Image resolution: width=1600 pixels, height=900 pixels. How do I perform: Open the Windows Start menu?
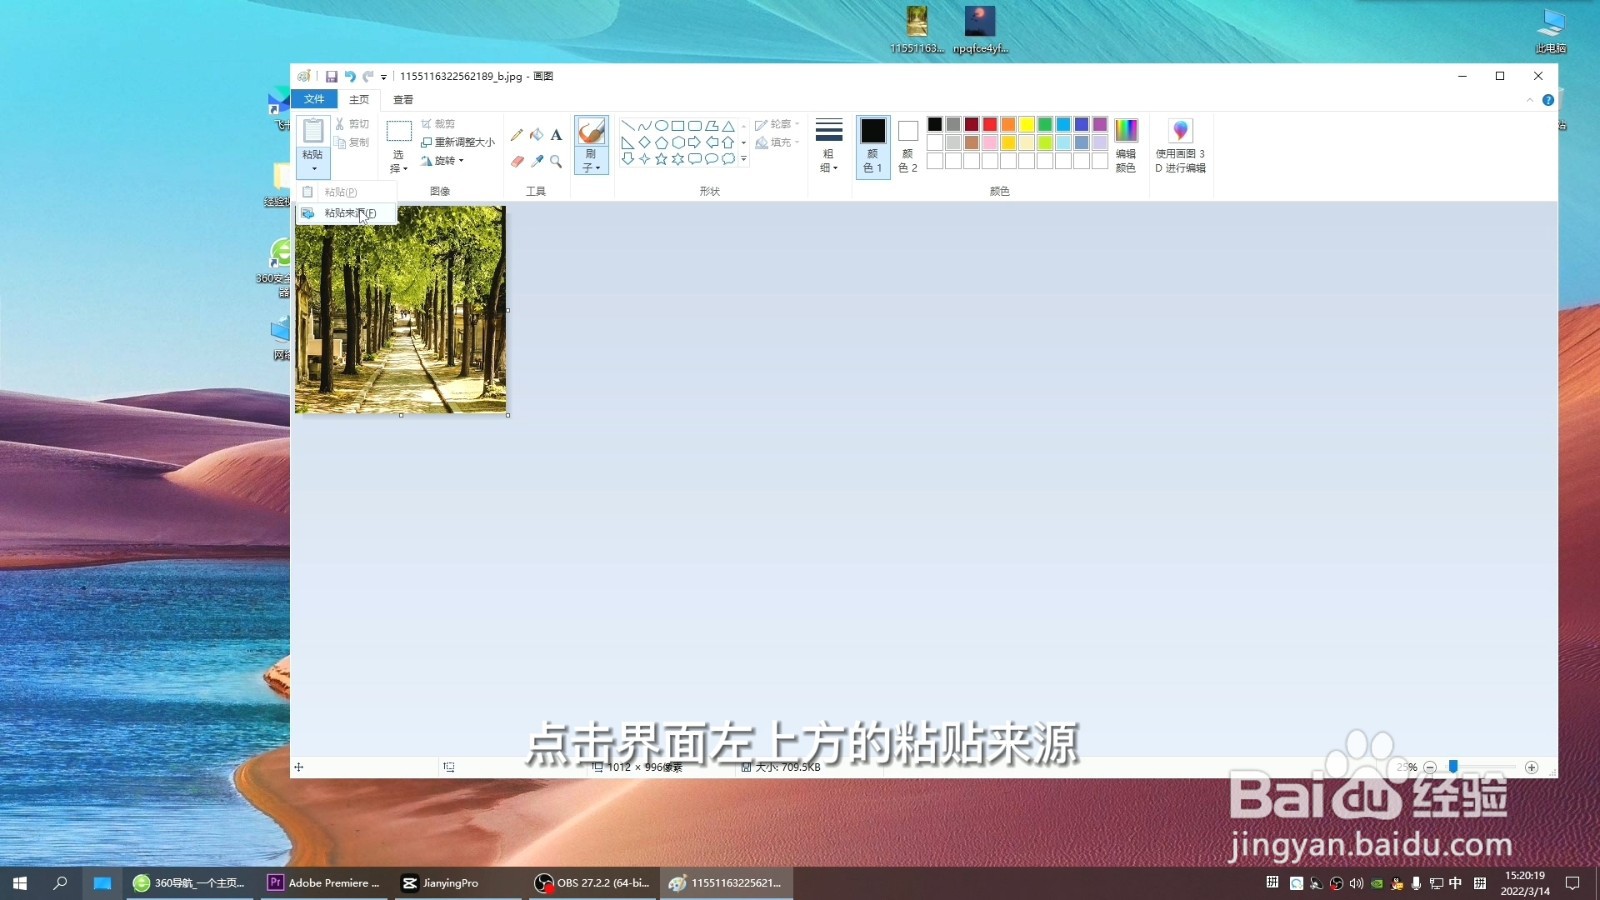[x=20, y=883]
